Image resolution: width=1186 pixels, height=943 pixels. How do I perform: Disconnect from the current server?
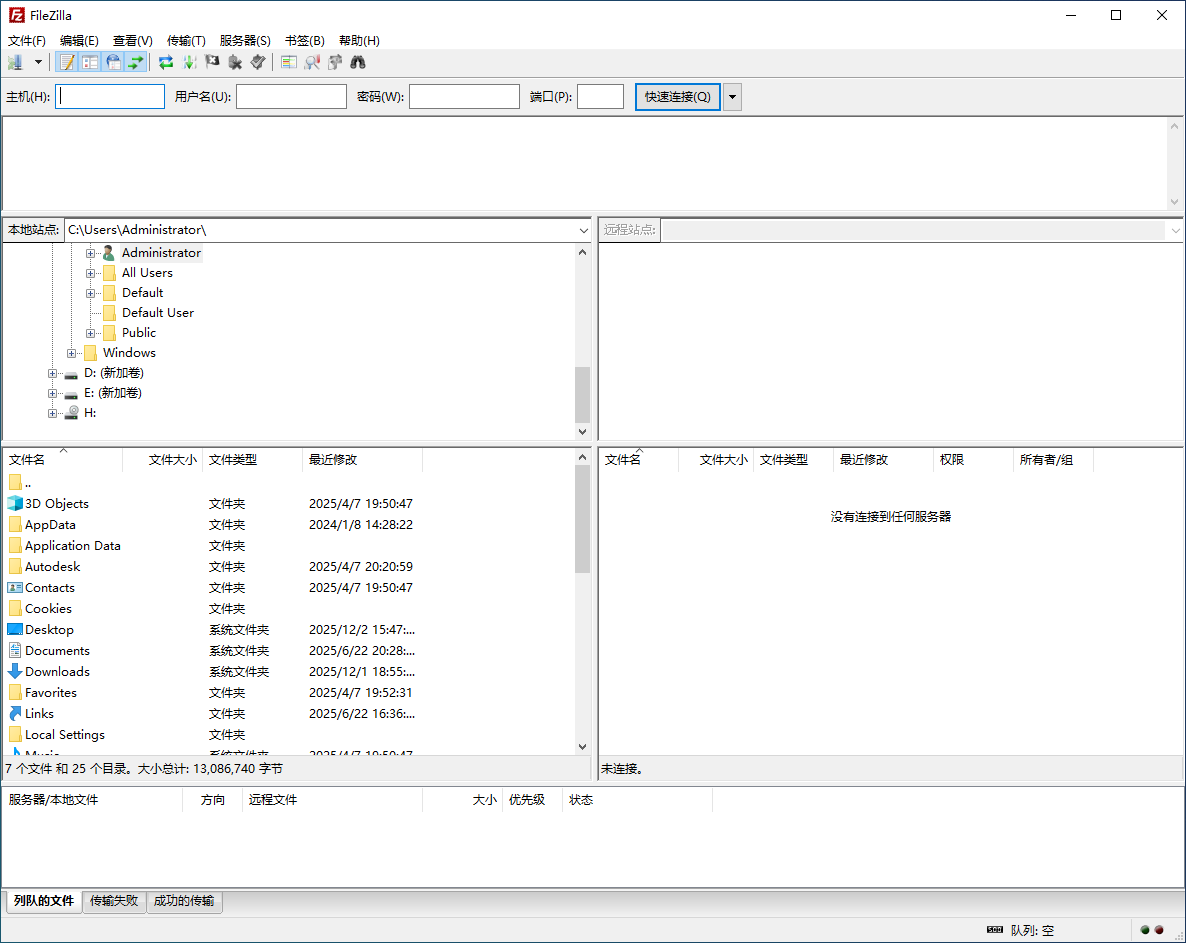(235, 62)
